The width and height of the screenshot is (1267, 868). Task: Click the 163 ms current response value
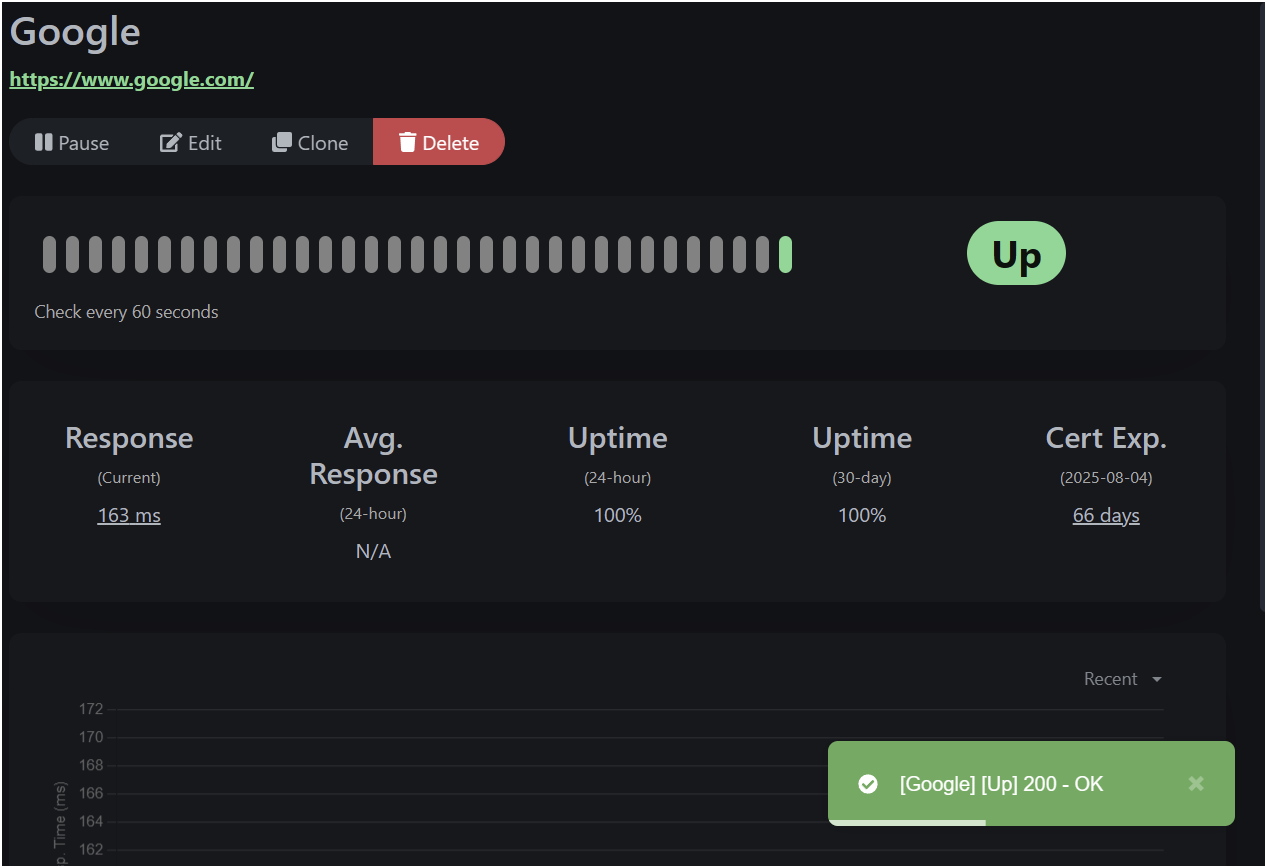129,516
